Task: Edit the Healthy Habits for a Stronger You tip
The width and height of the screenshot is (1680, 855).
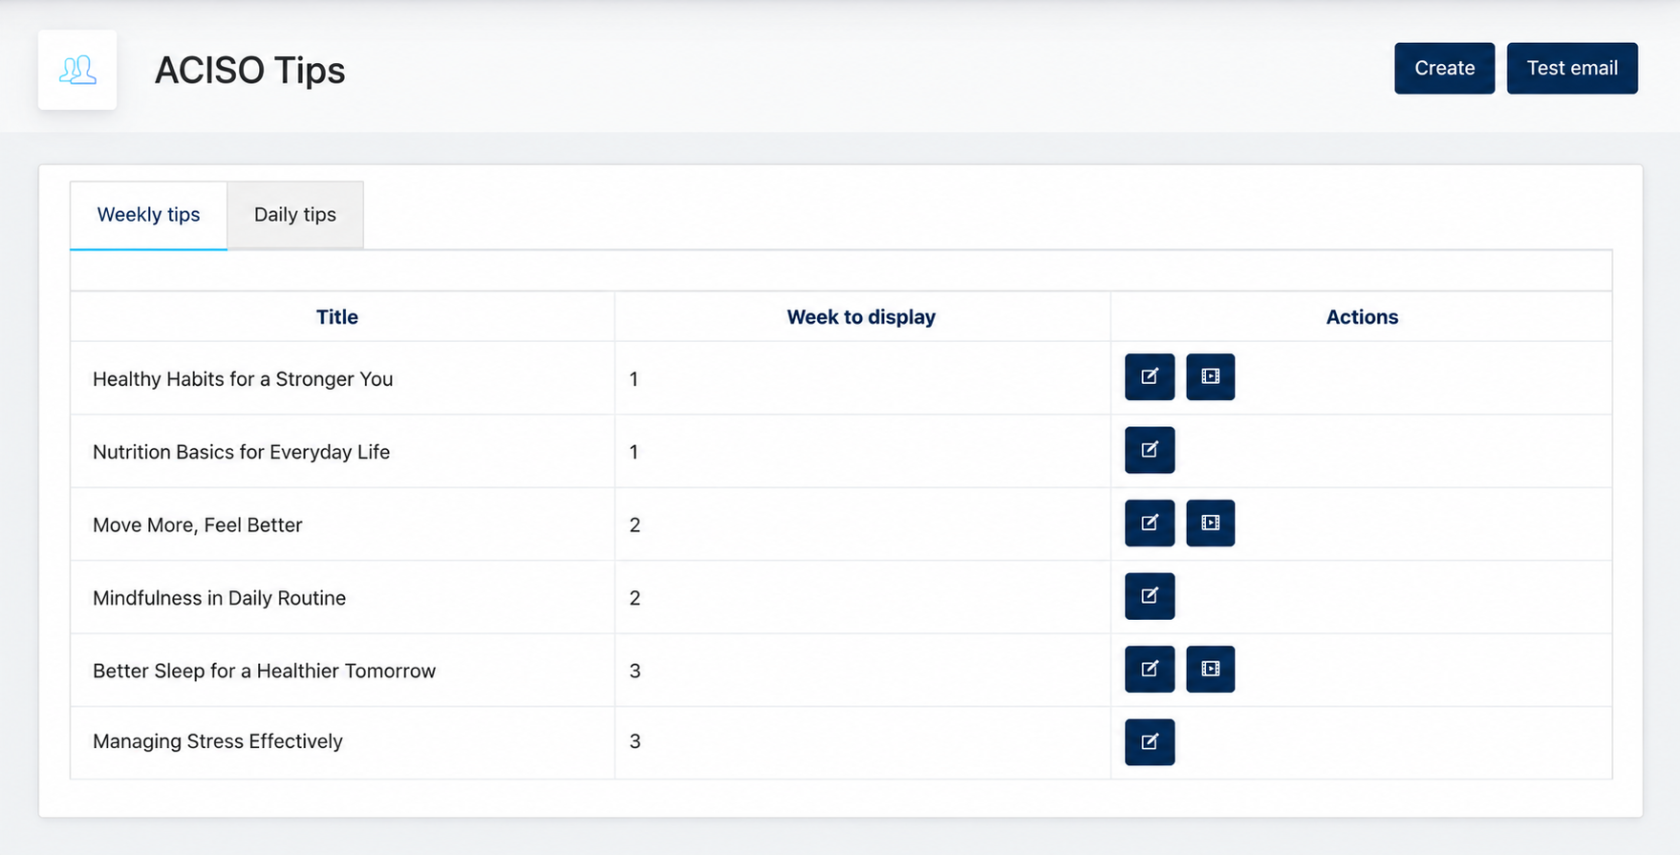Action: pos(1149,377)
